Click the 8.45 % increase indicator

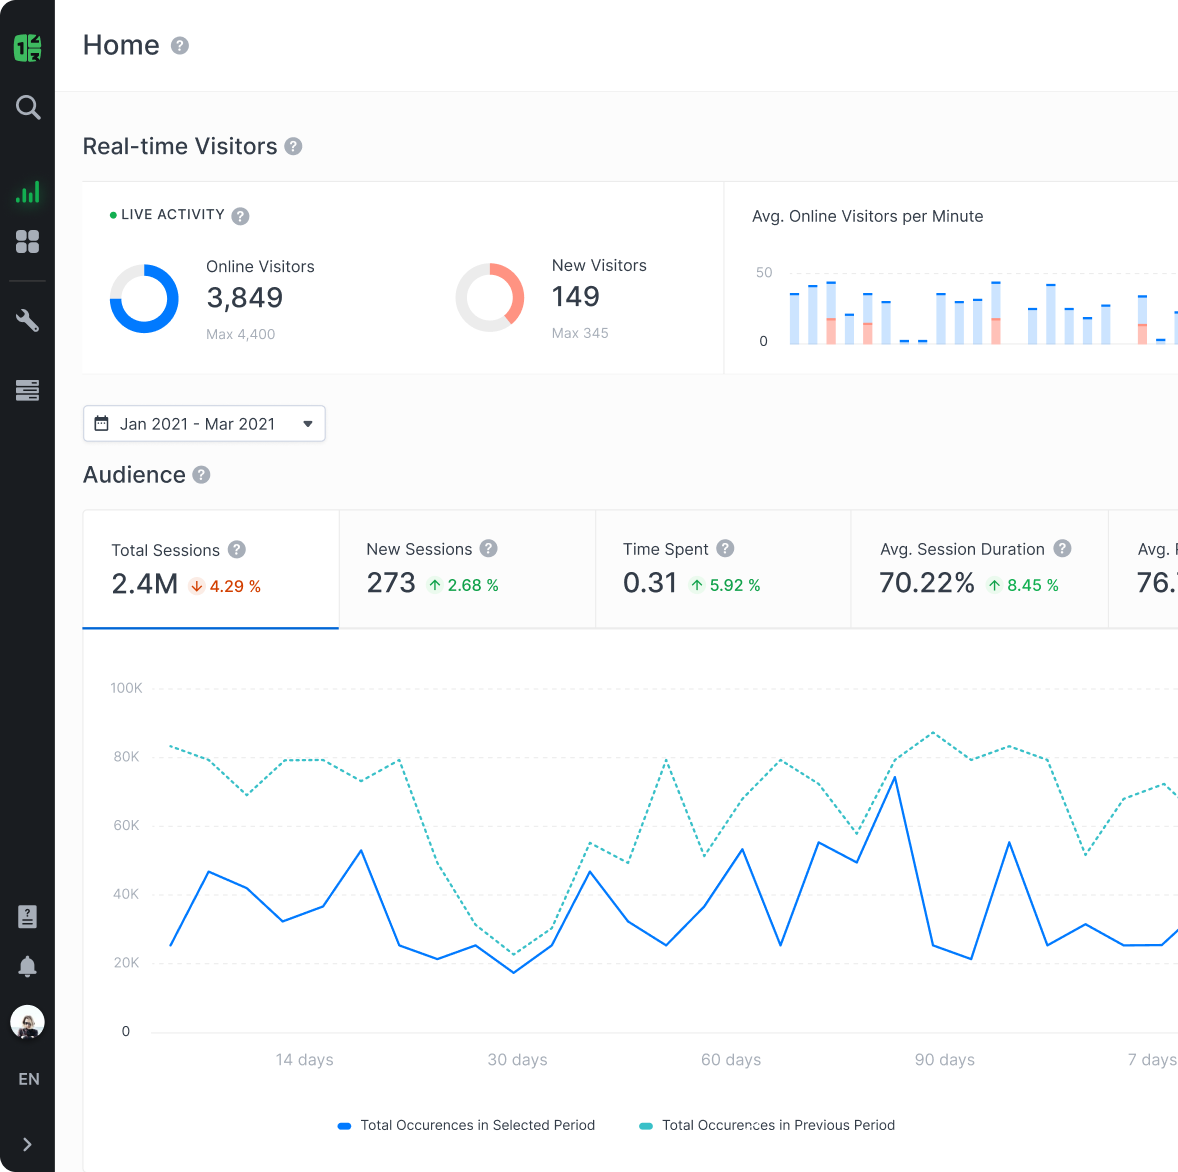[1023, 585]
